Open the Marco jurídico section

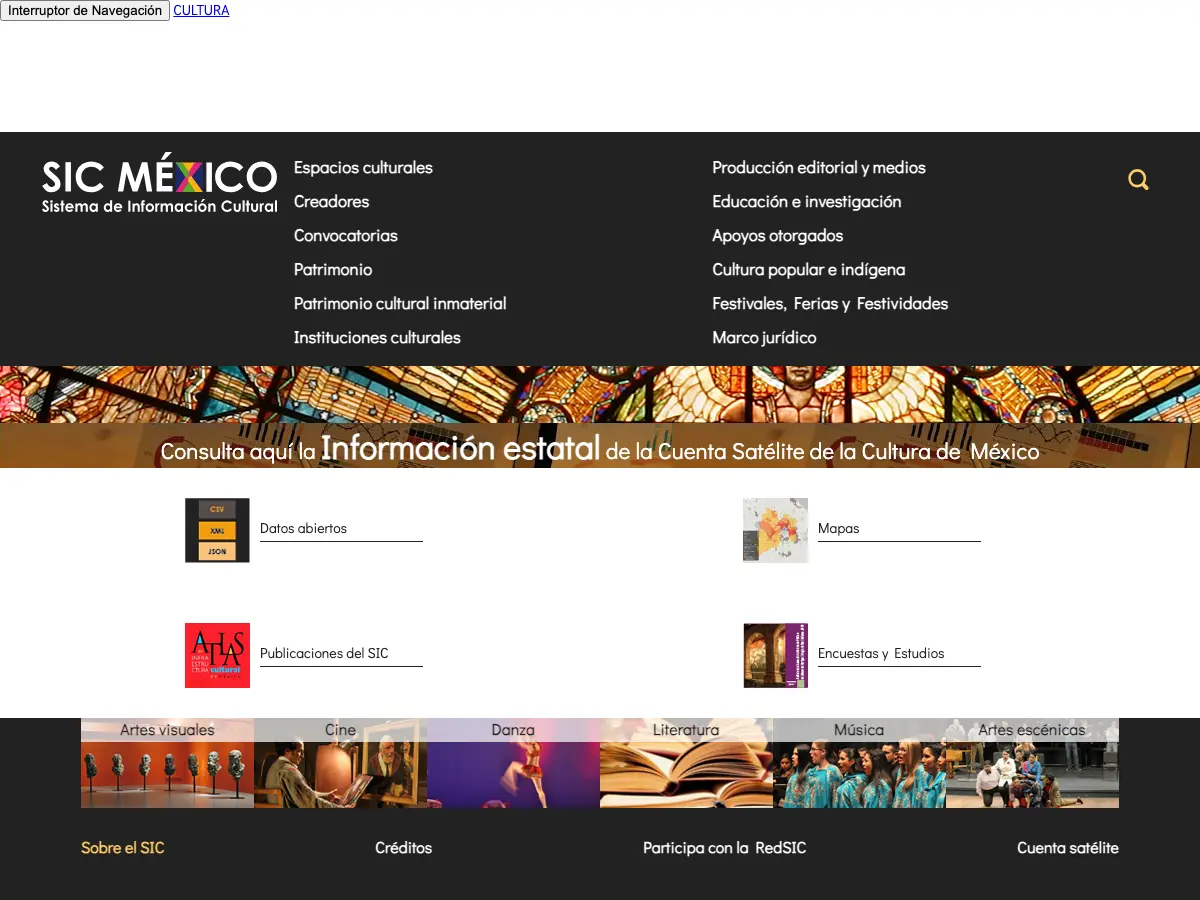coord(764,338)
